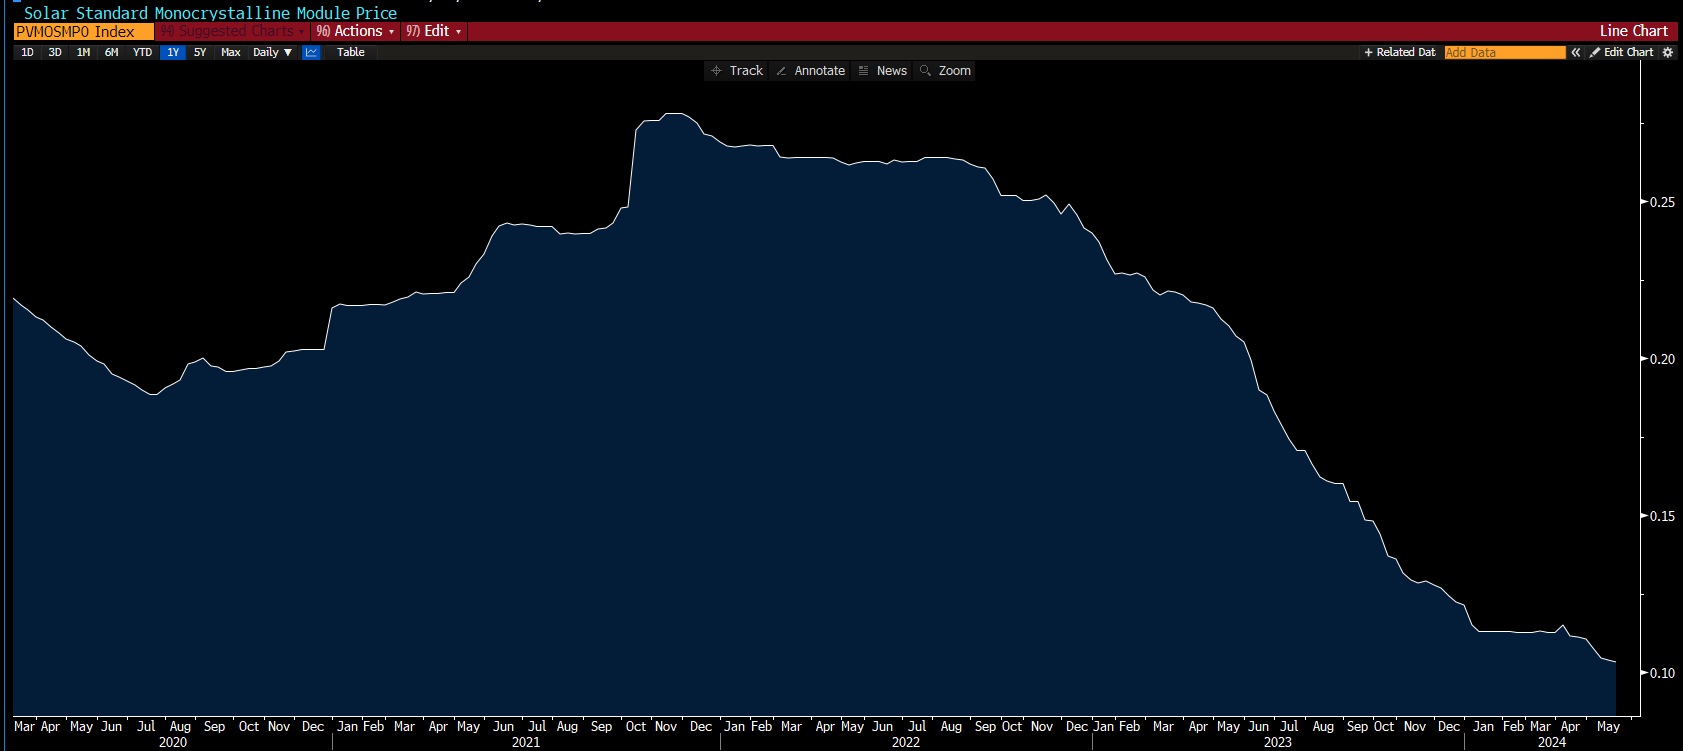Switch to Table view
Screen dimensions: 1683x751
coord(350,52)
